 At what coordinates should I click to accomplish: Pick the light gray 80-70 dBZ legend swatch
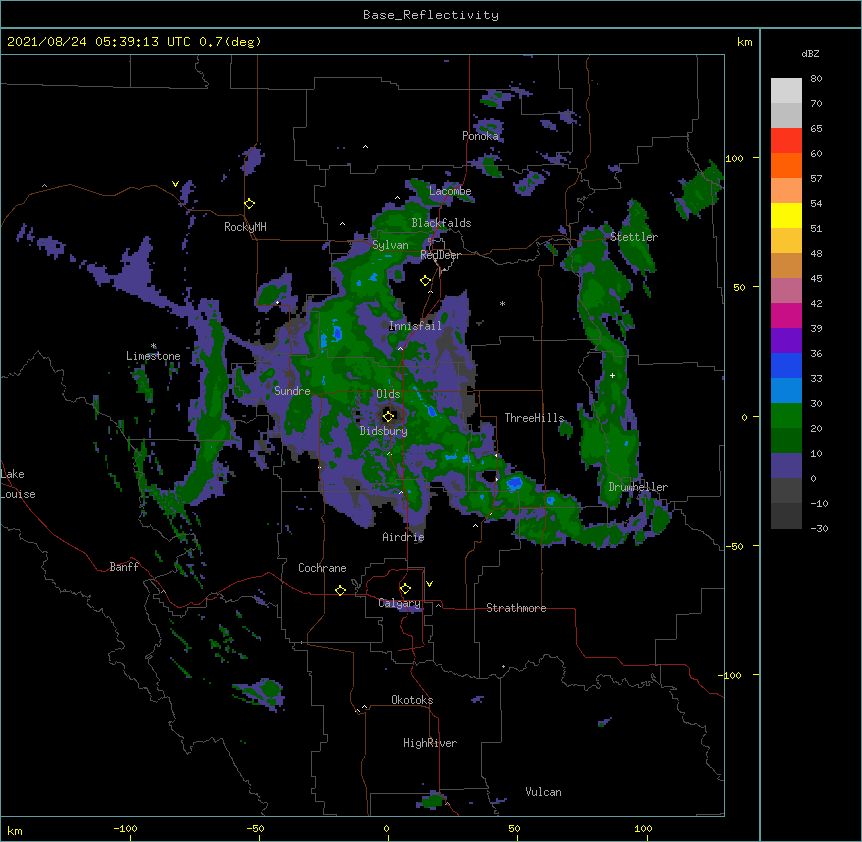point(786,91)
